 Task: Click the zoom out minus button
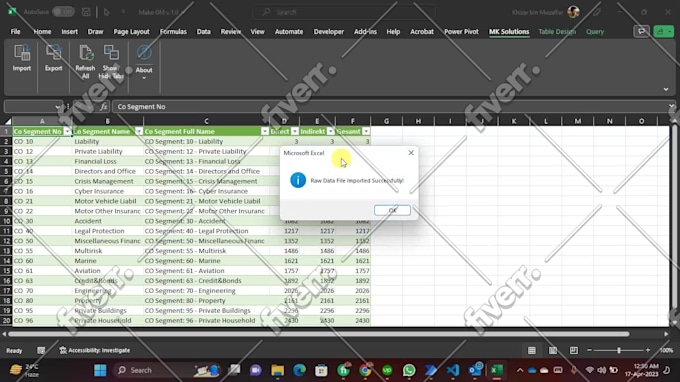click(x=589, y=350)
